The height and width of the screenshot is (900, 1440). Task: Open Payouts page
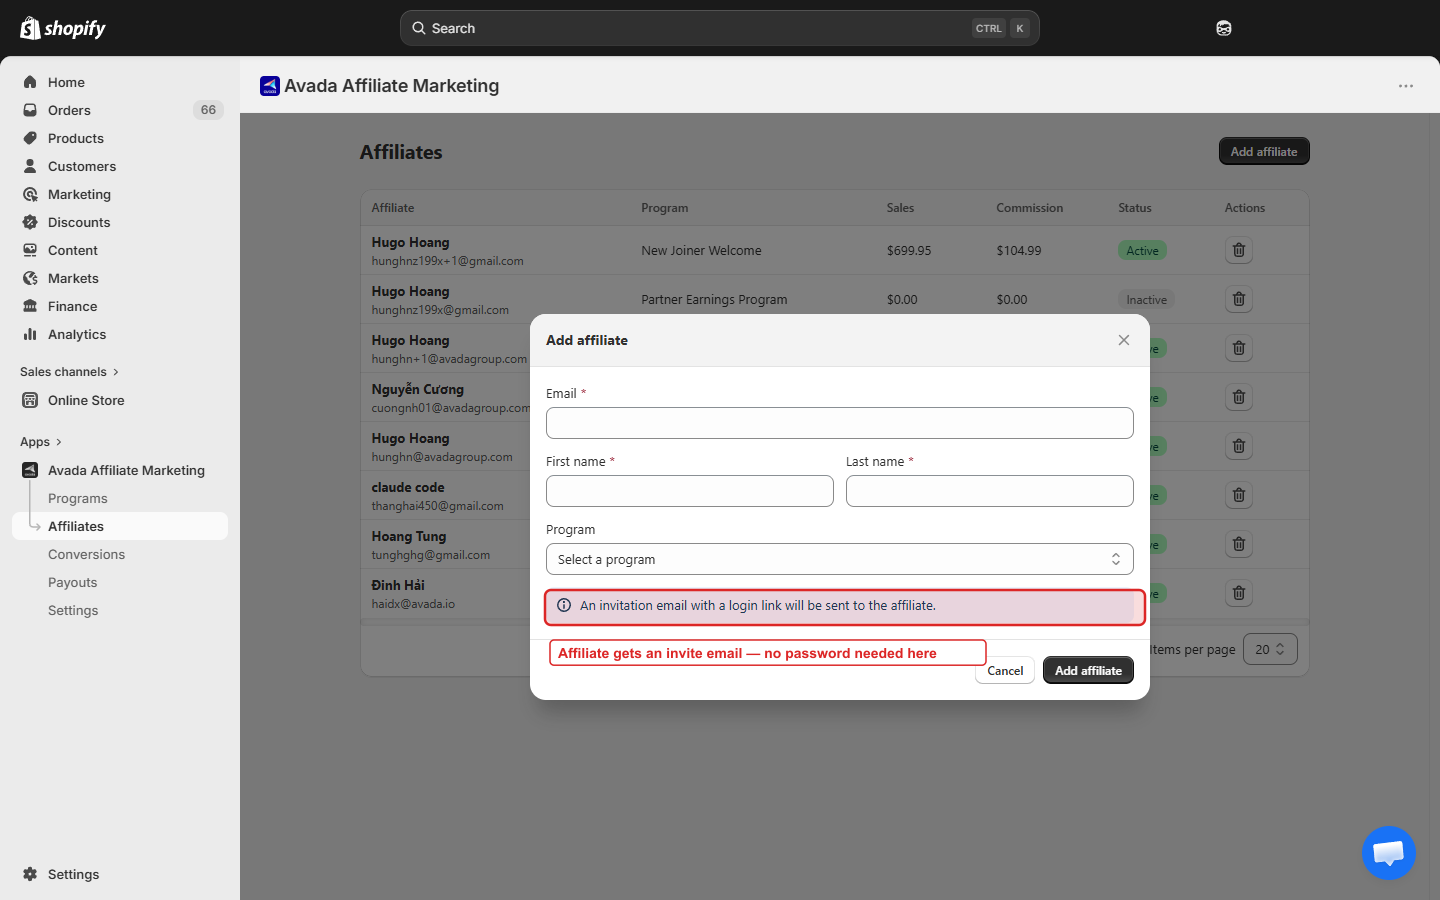73,582
